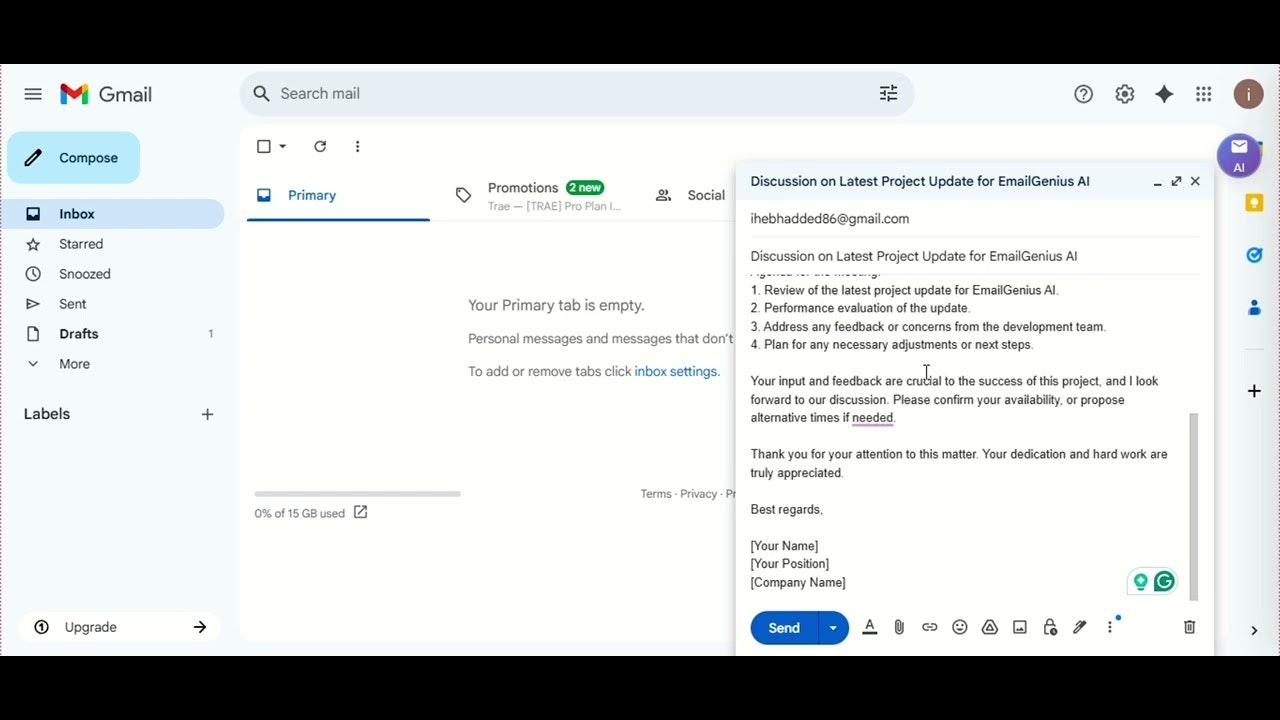Attach a file using the paperclip icon

pos(899,627)
